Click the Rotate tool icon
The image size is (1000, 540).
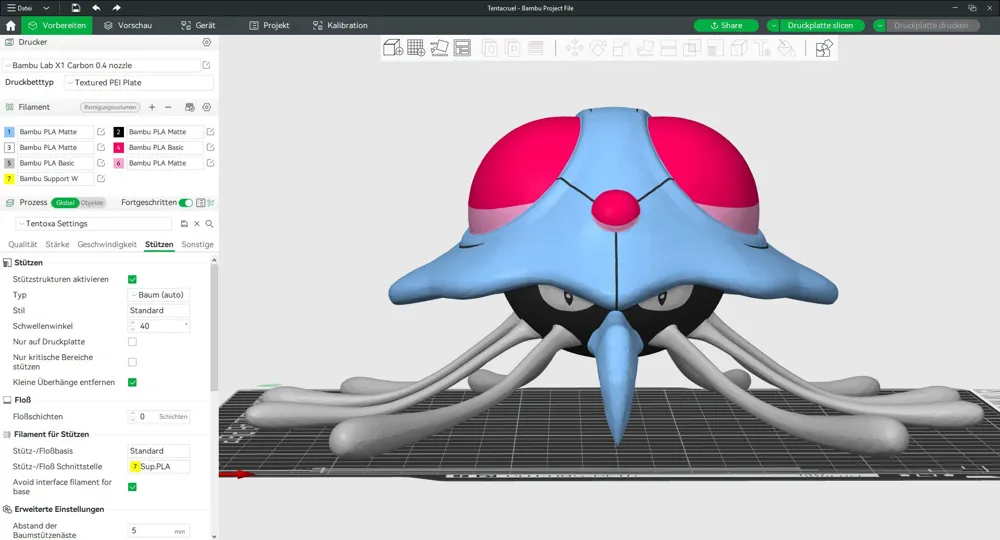point(598,48)
